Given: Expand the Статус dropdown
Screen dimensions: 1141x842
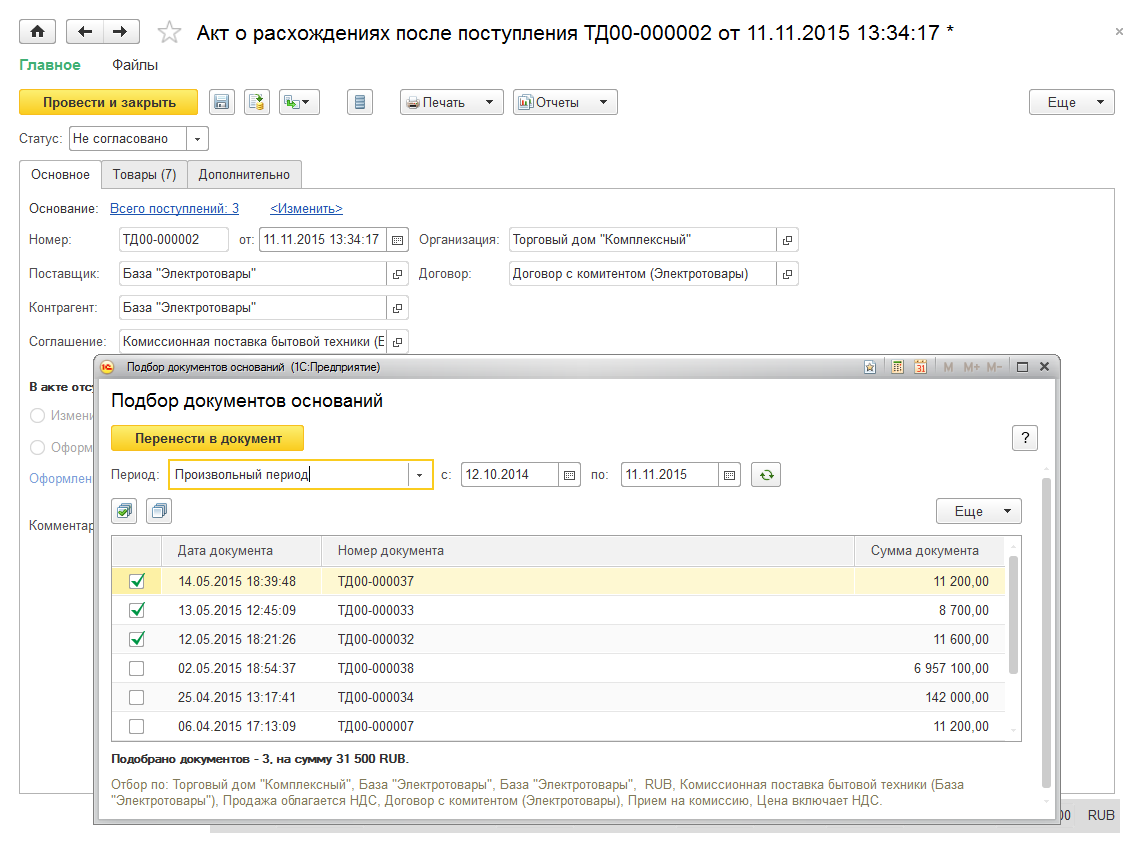Looking at the screenshot, I should coord(197,139).
